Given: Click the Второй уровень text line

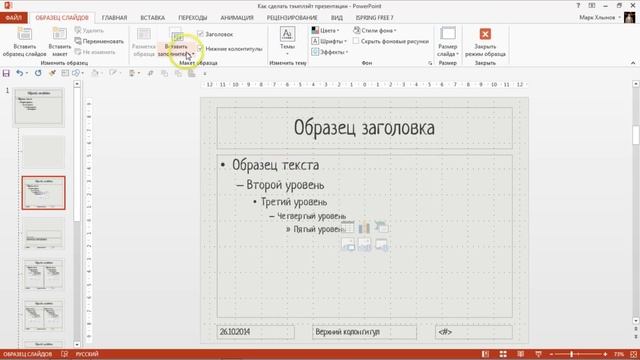Looking at the screenshot, I should [x=285, y=185].
